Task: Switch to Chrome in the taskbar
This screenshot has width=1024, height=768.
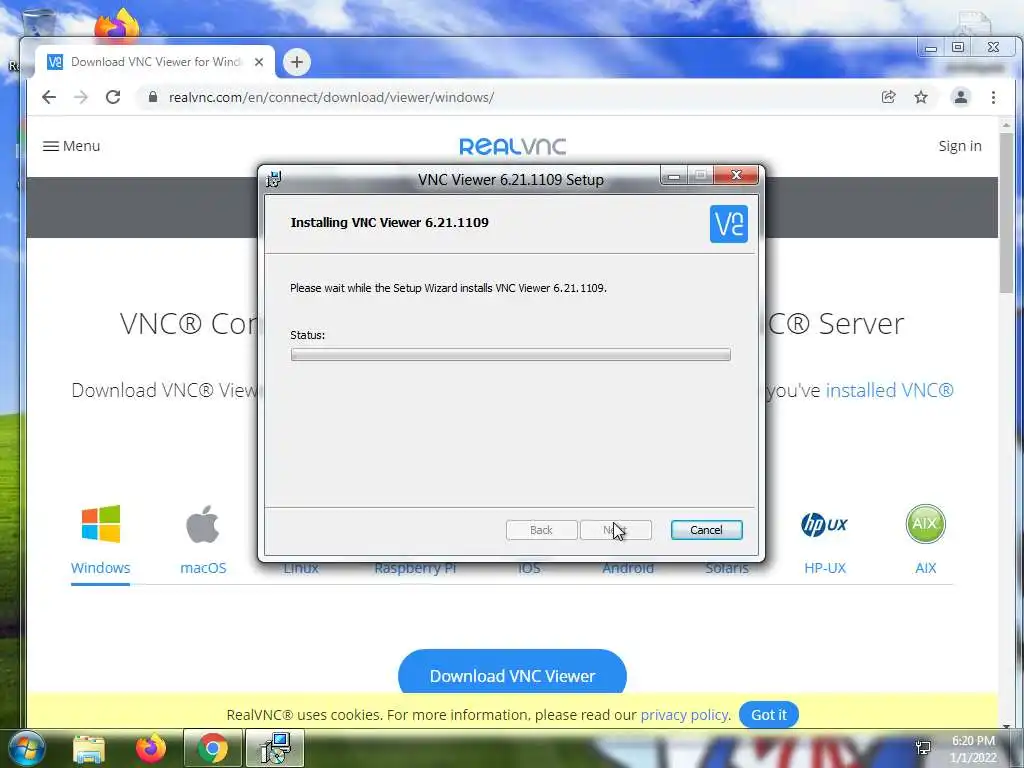Action: point(213,748)
